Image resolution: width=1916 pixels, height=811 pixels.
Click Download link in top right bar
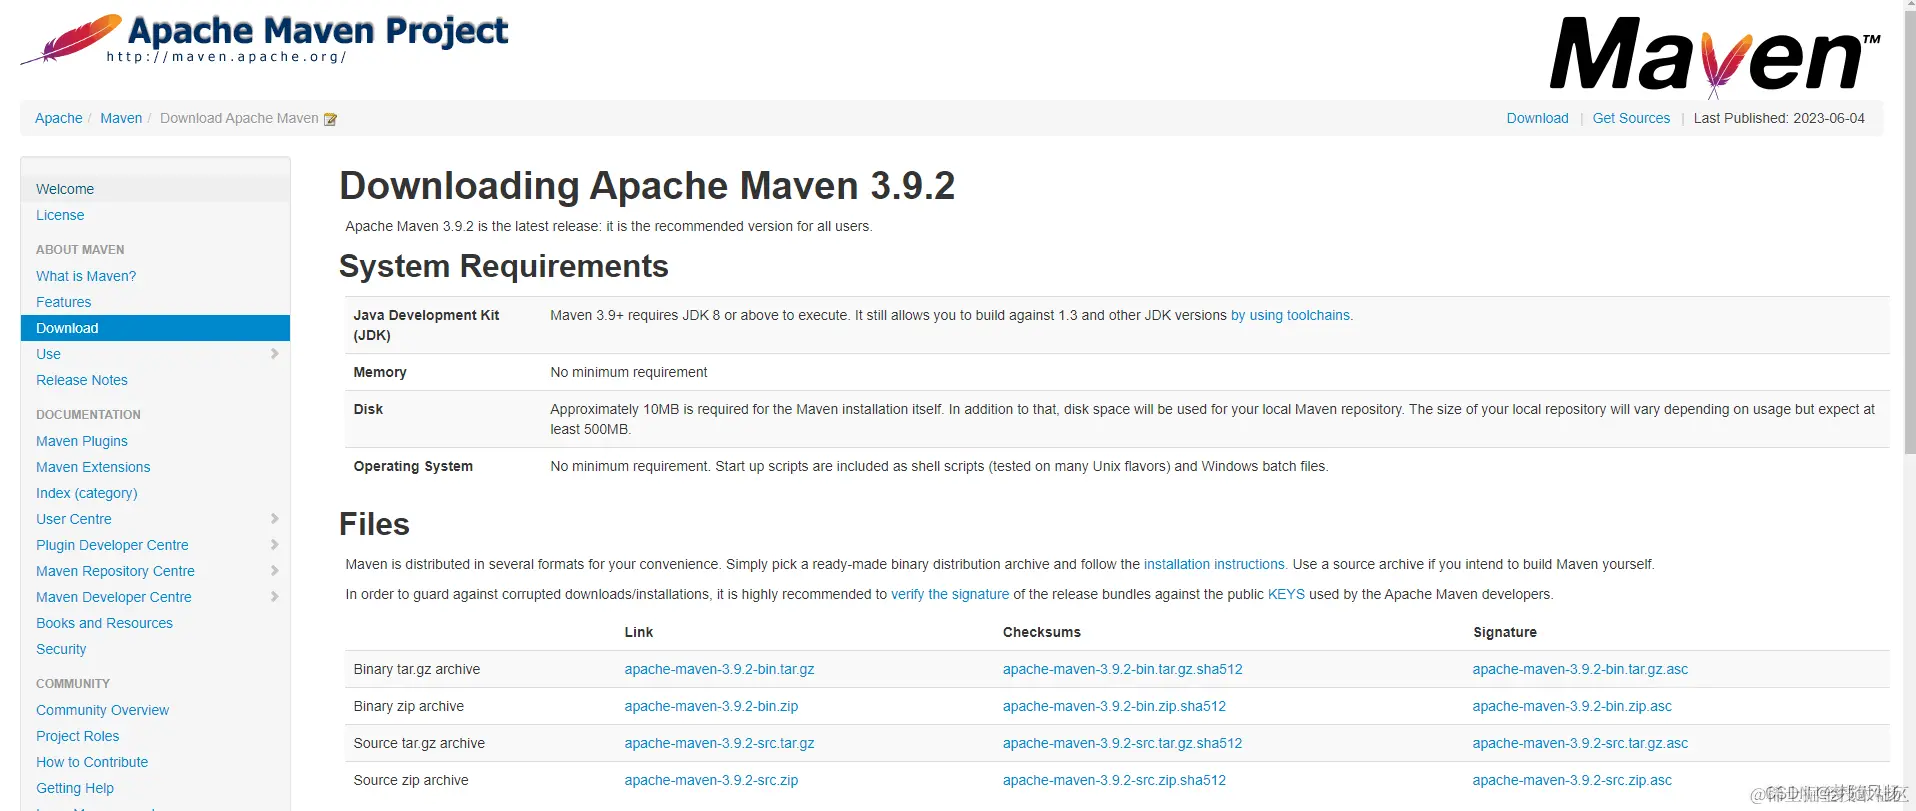pyautogui.click(x=1537, y=118)
